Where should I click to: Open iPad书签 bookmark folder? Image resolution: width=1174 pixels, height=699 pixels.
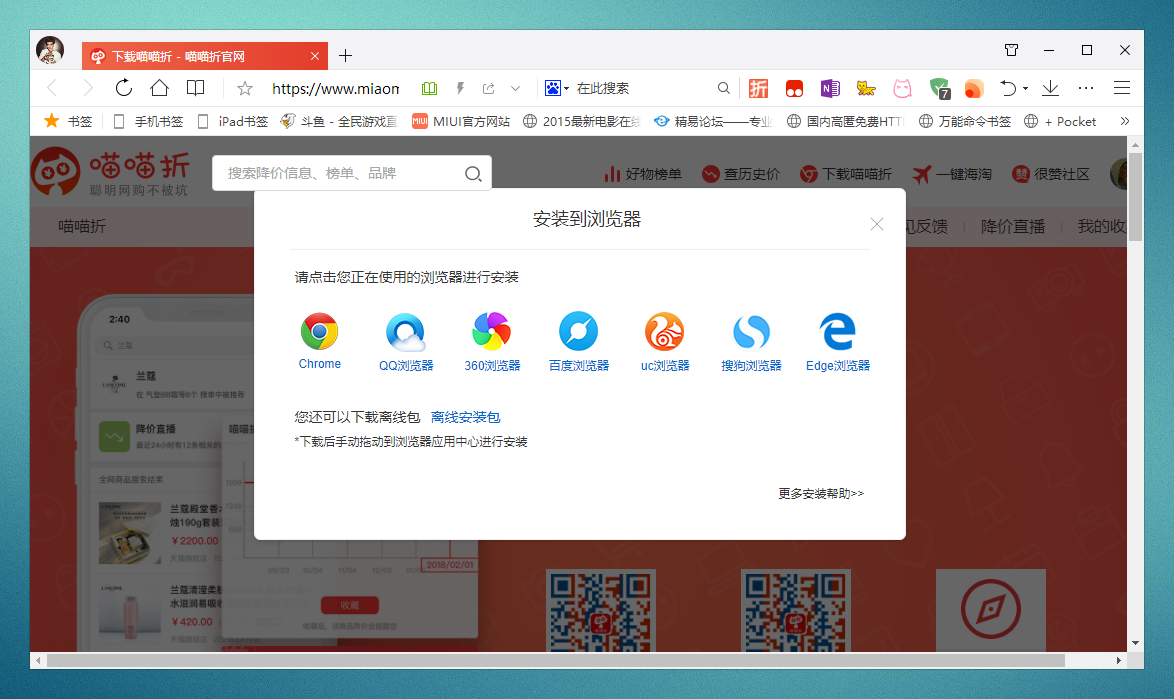point(232,121)
